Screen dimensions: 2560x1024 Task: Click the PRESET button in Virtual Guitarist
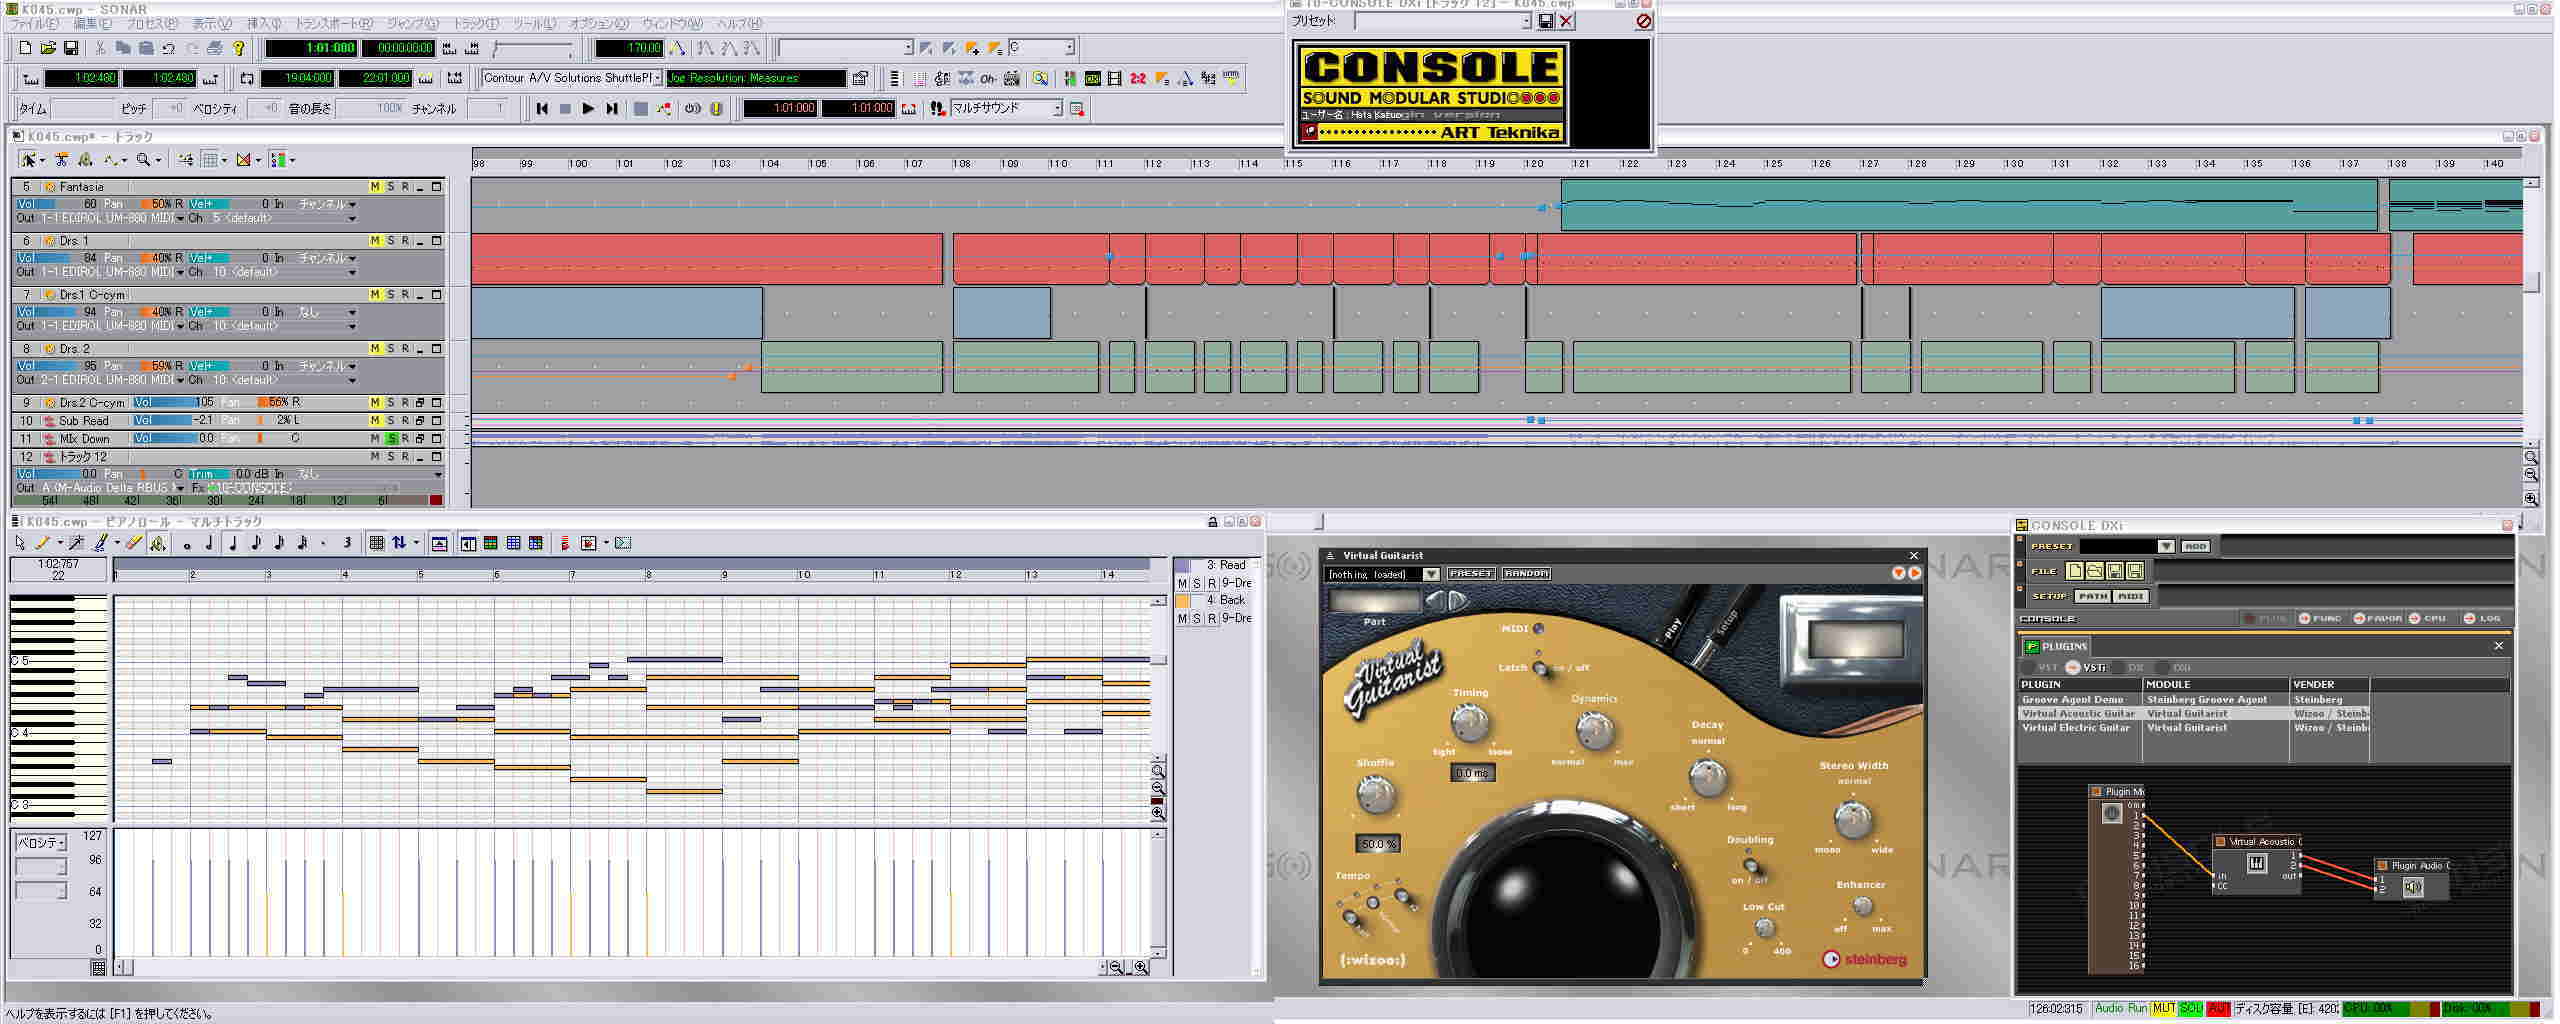(1471, 574)
